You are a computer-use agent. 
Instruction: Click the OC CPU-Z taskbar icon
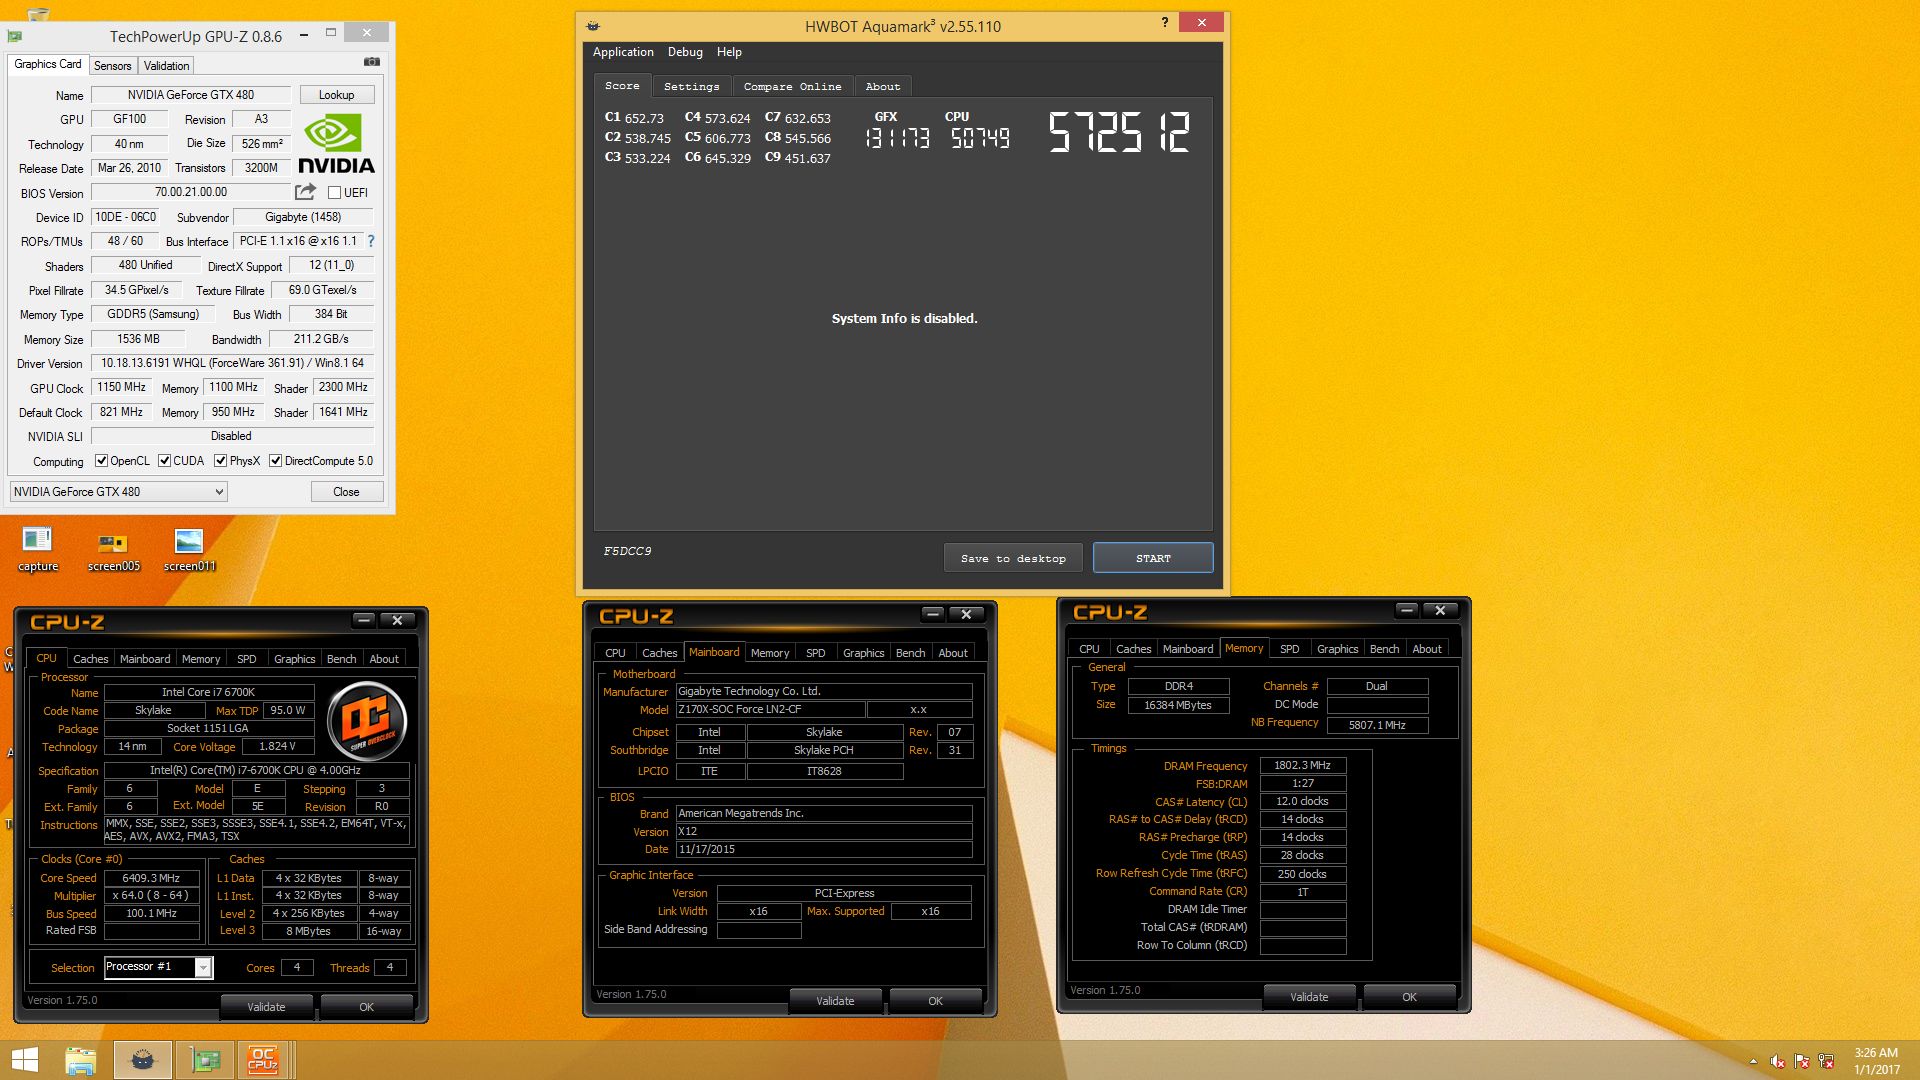click(263, 1060)
